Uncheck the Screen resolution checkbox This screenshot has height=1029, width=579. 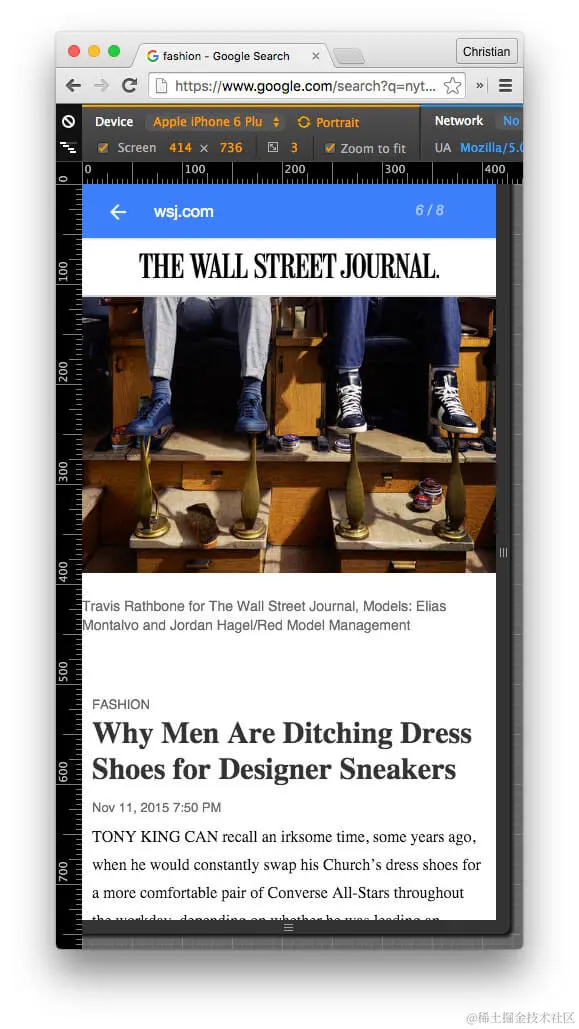point(103,148)
